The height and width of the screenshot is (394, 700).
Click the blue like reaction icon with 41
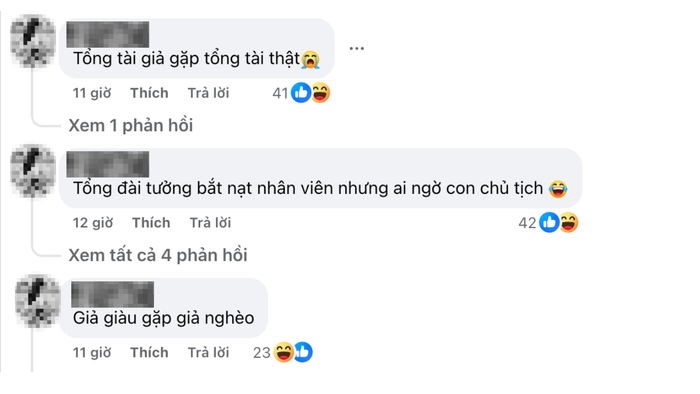(301, 93)
